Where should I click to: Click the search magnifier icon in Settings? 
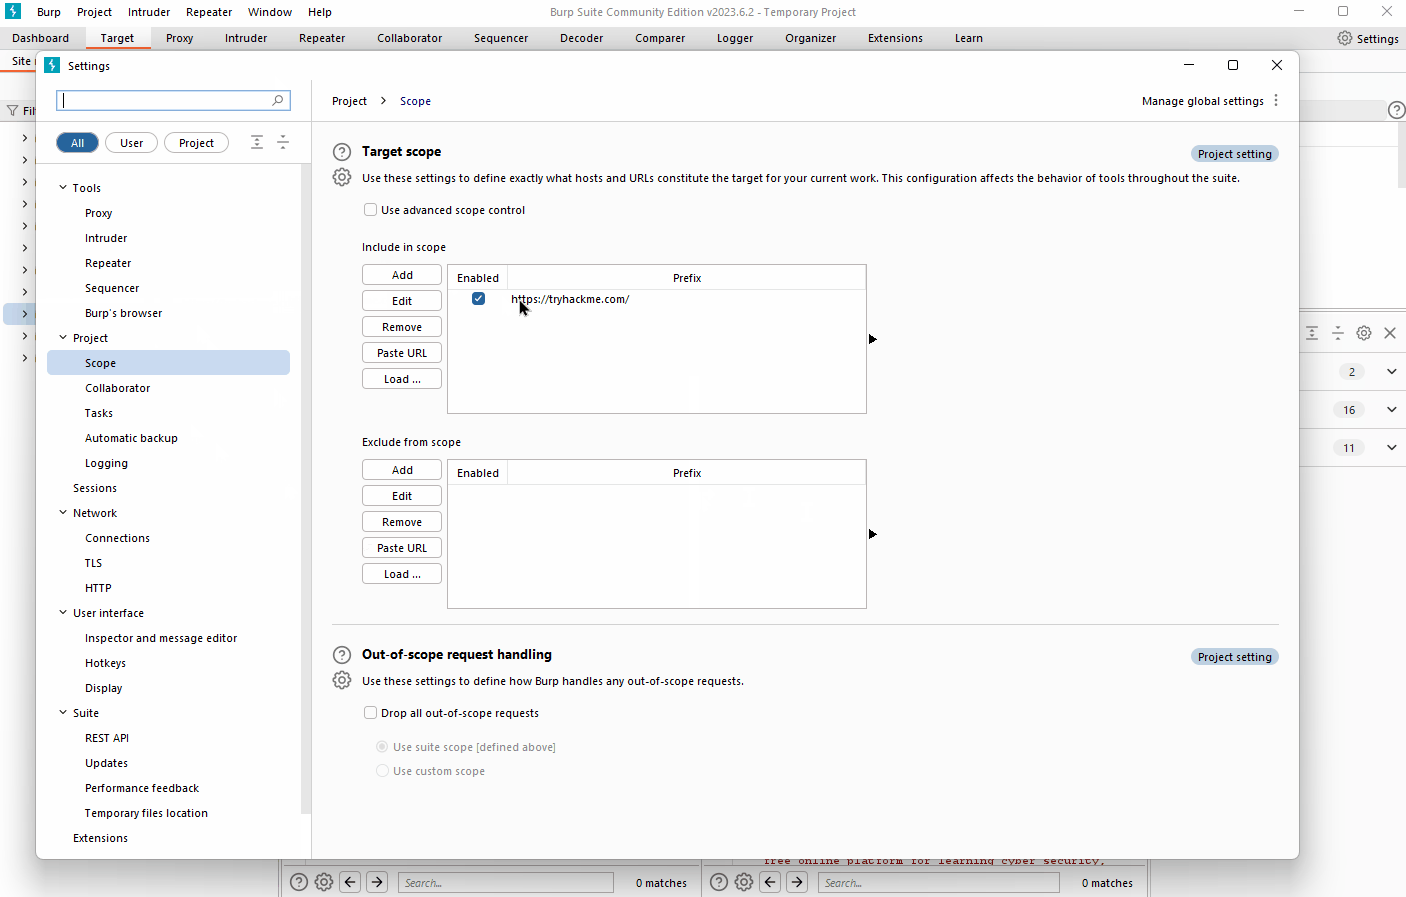coord(278,100)
